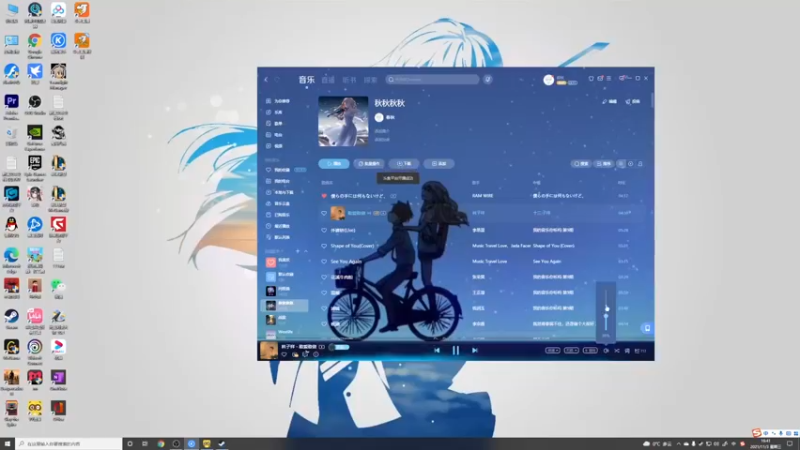
Task: Favorite the now playing song heart
Action: pyautogui.click(x=284, y=355)
